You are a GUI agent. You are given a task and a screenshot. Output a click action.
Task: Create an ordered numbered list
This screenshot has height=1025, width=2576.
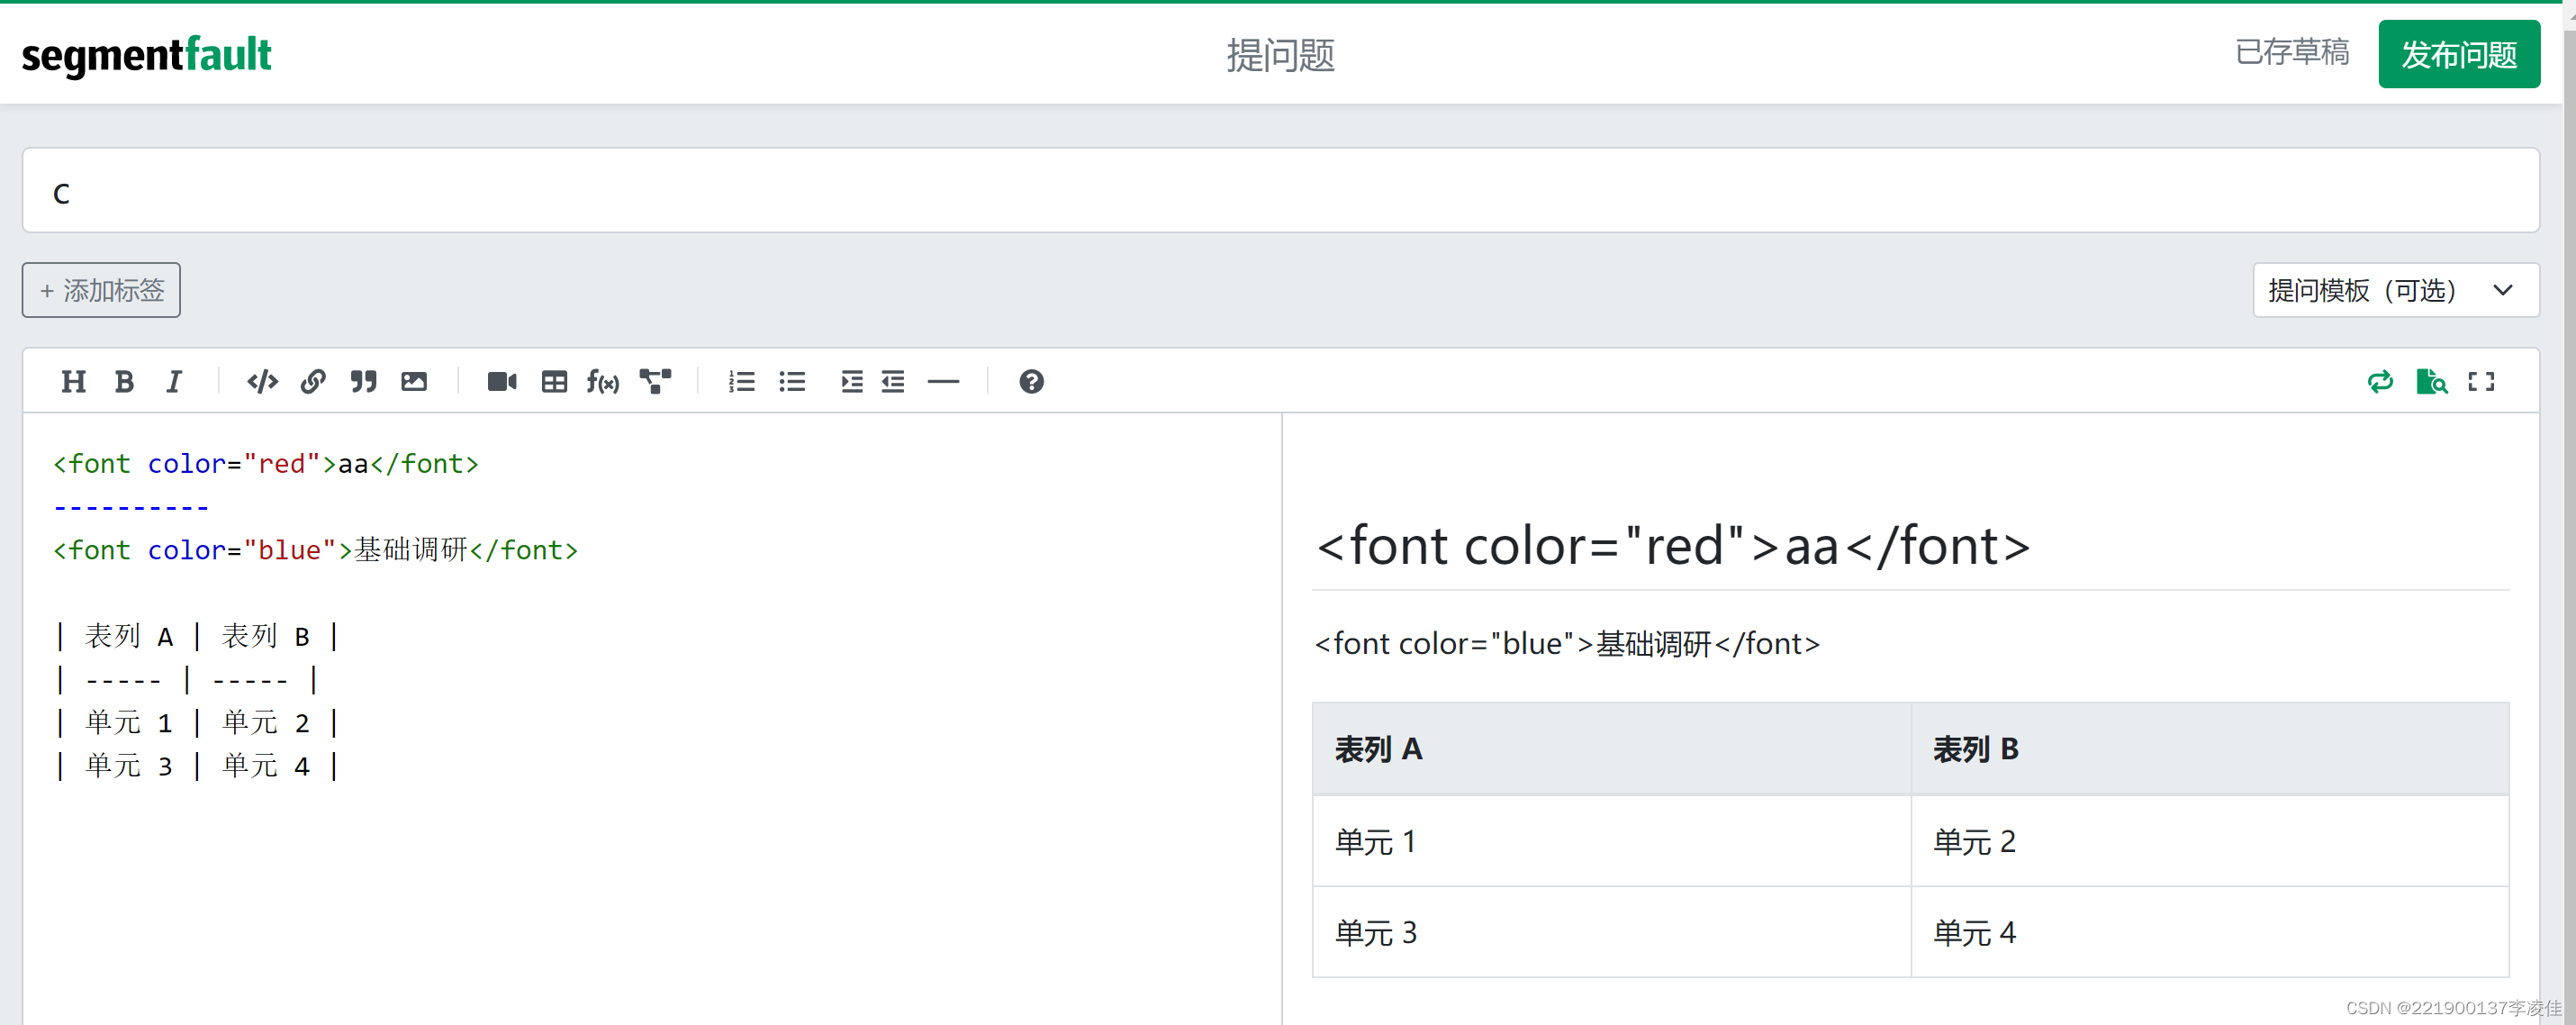[742, 381]
